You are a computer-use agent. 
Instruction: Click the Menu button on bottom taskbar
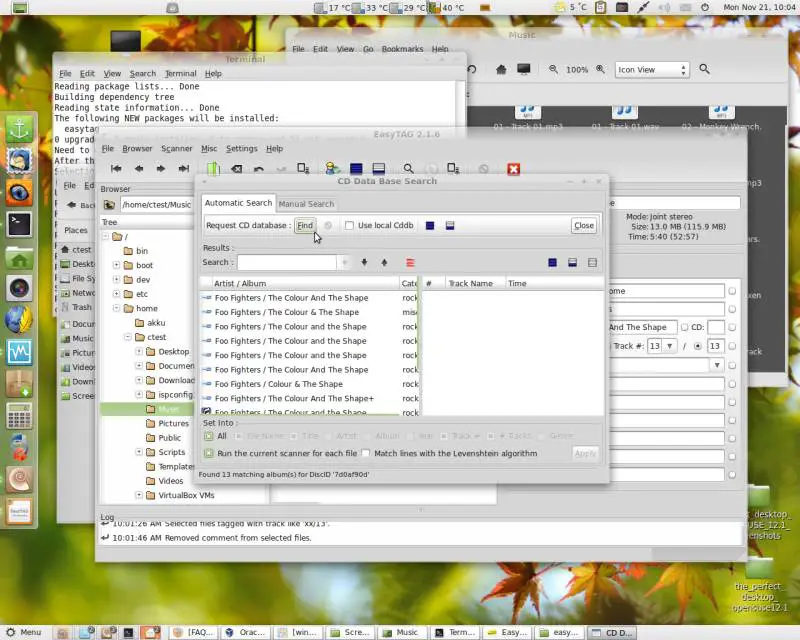pyautogui.click(x=23, y=632)
